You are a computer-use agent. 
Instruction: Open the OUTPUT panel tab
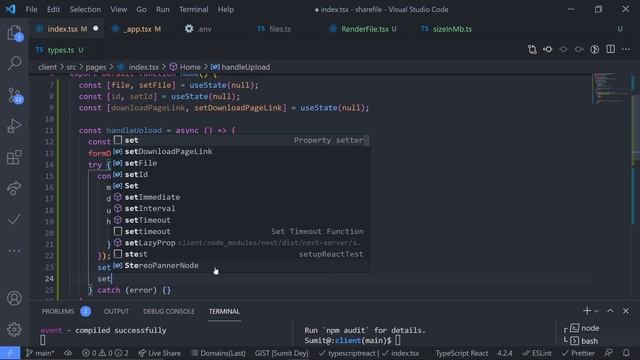(116, 311)
